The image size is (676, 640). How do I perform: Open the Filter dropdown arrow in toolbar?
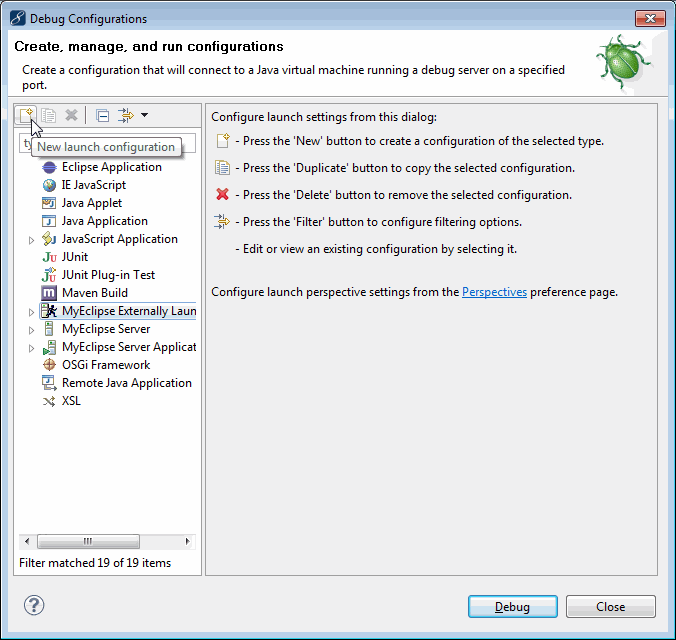(144, 116)
